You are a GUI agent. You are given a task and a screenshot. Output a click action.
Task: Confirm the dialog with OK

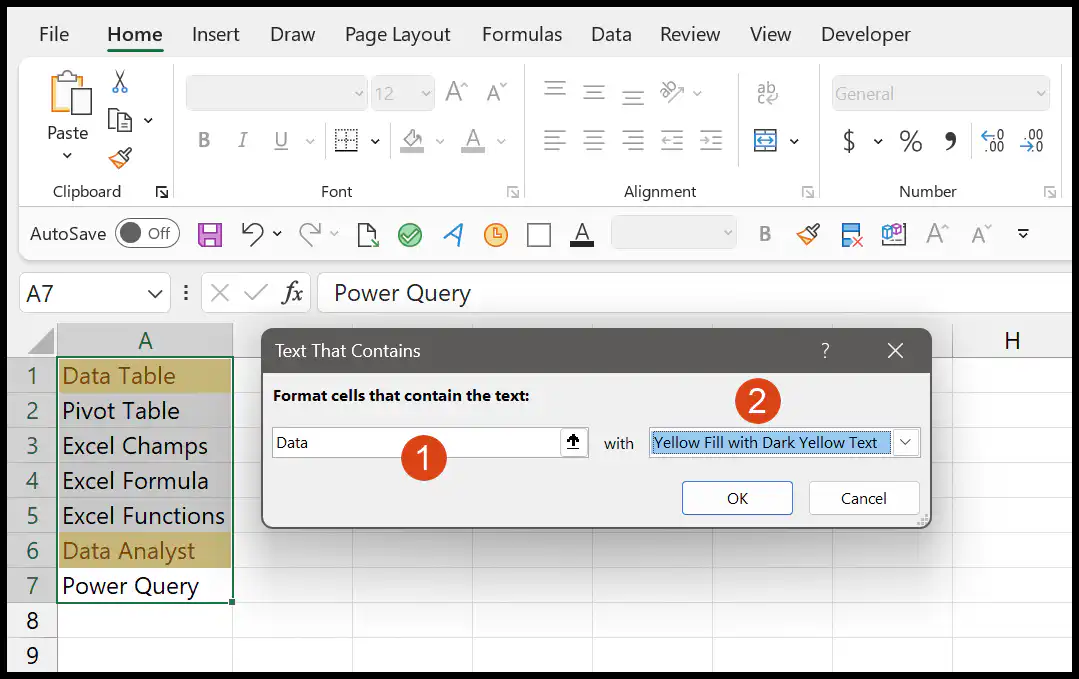click(x=737, y=498)
